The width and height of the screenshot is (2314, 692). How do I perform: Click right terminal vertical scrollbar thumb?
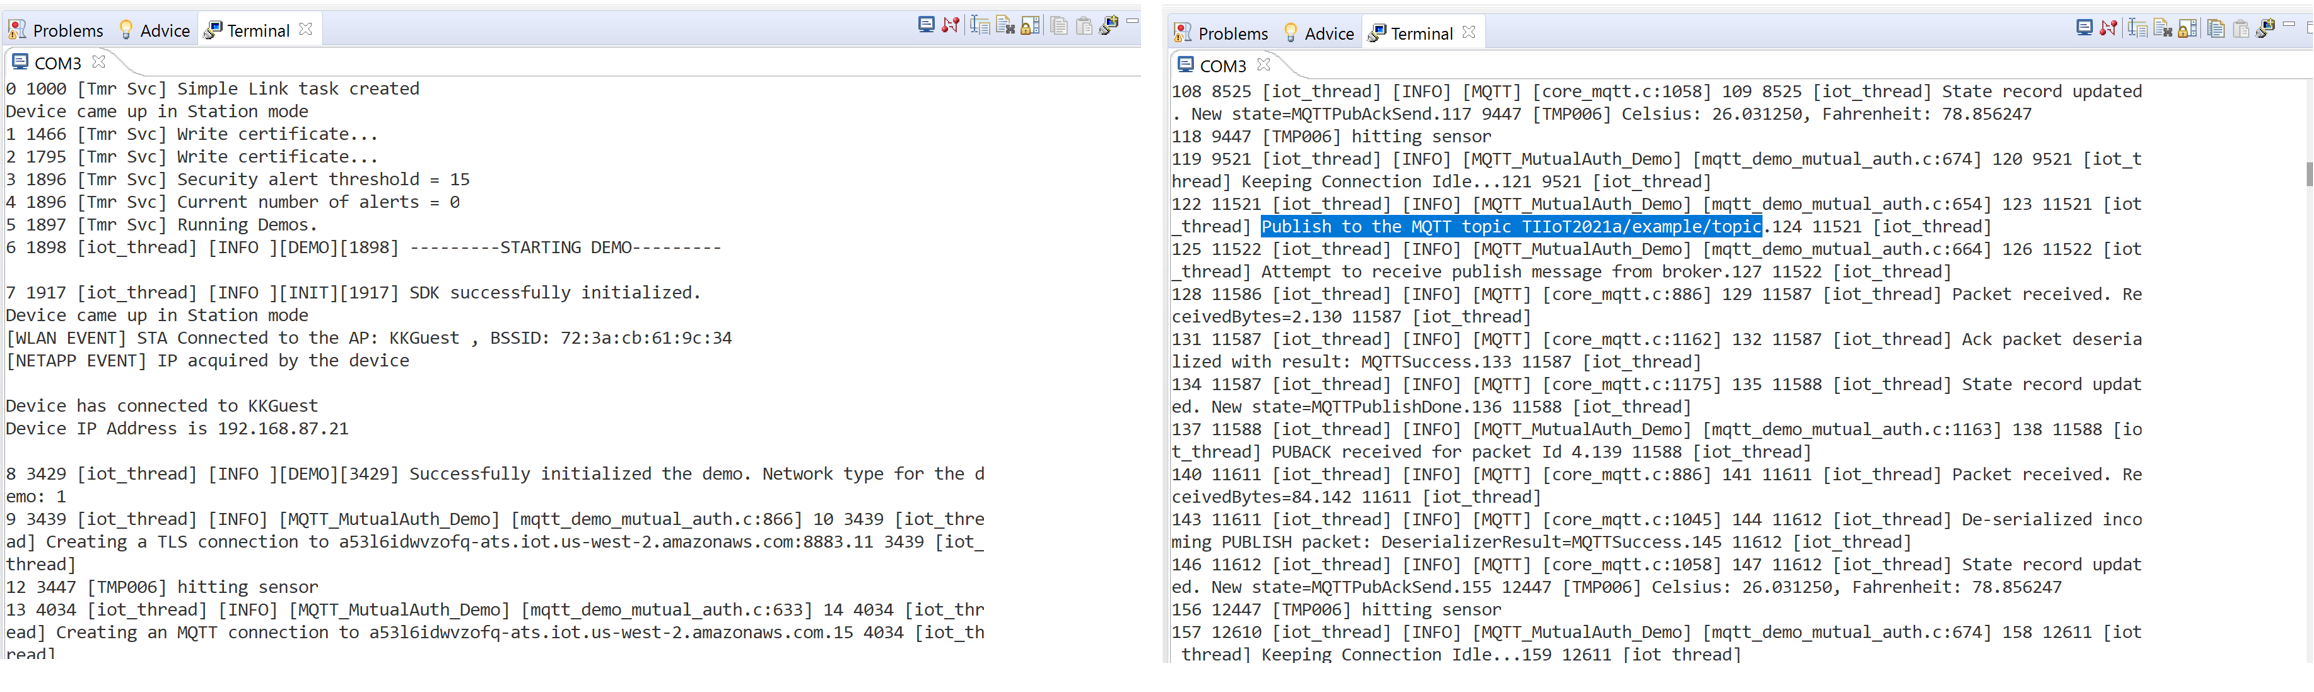2309,173
